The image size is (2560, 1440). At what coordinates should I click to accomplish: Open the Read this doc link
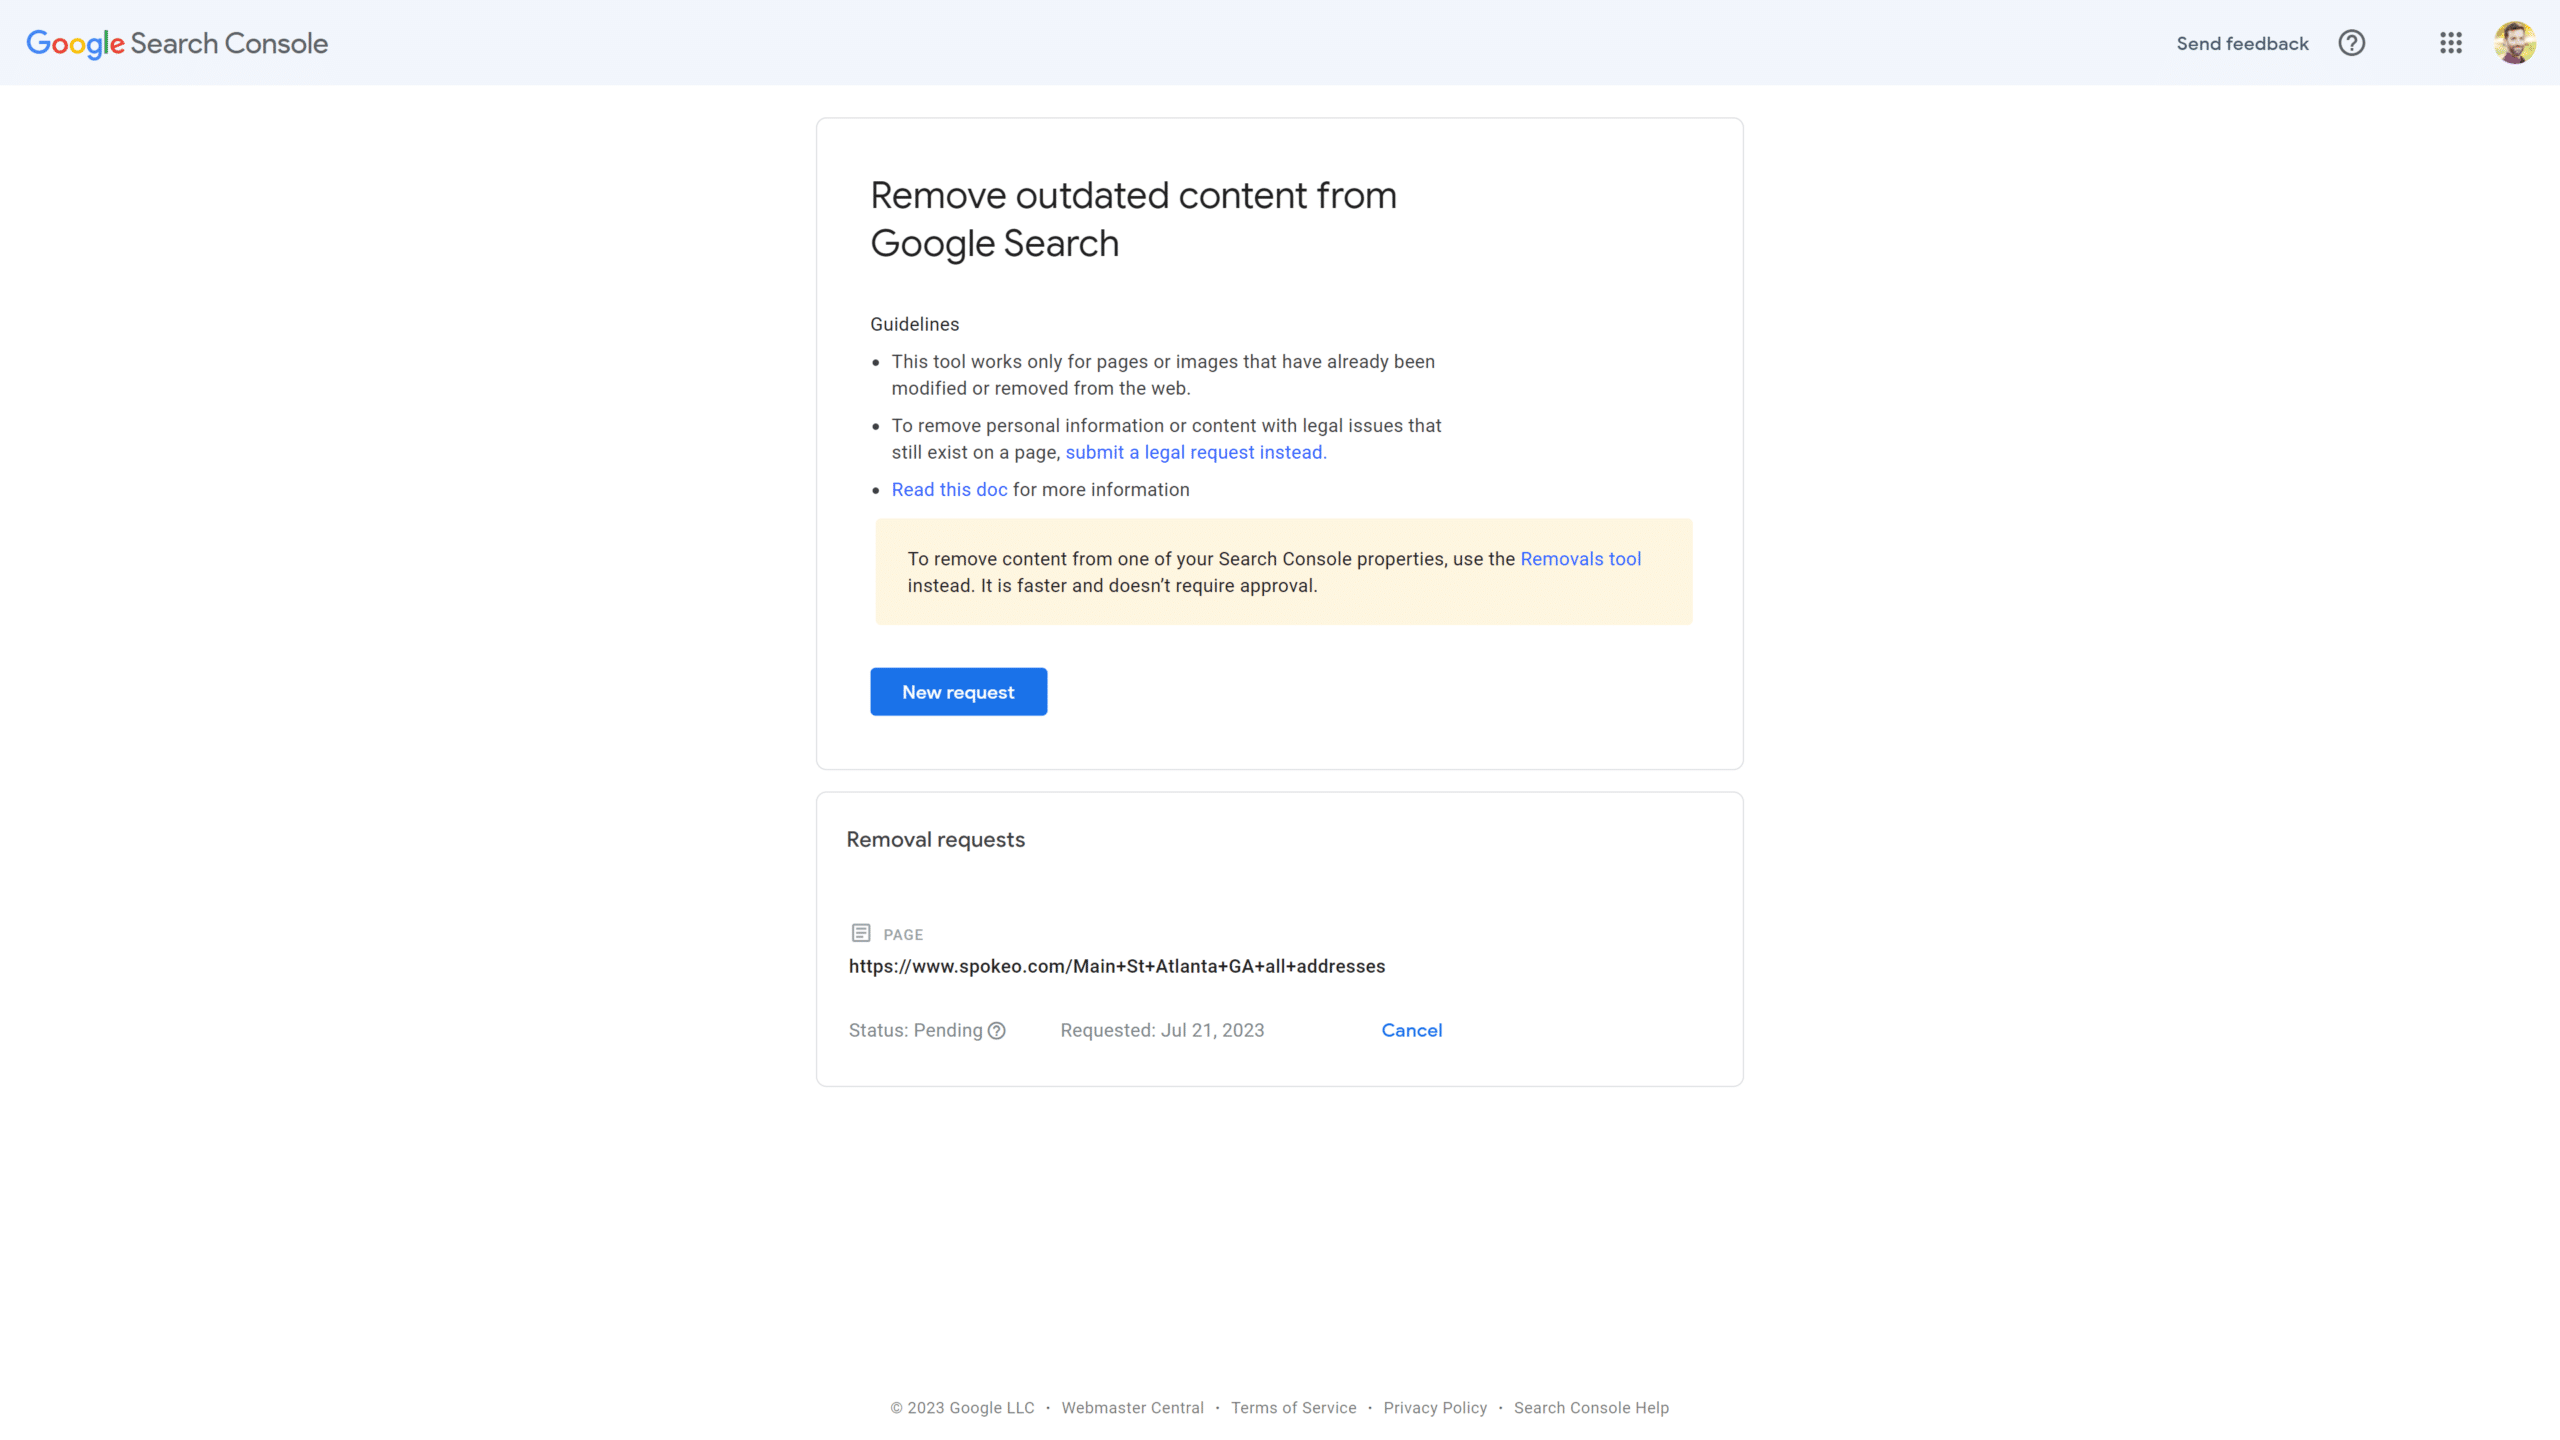point(949,489)
